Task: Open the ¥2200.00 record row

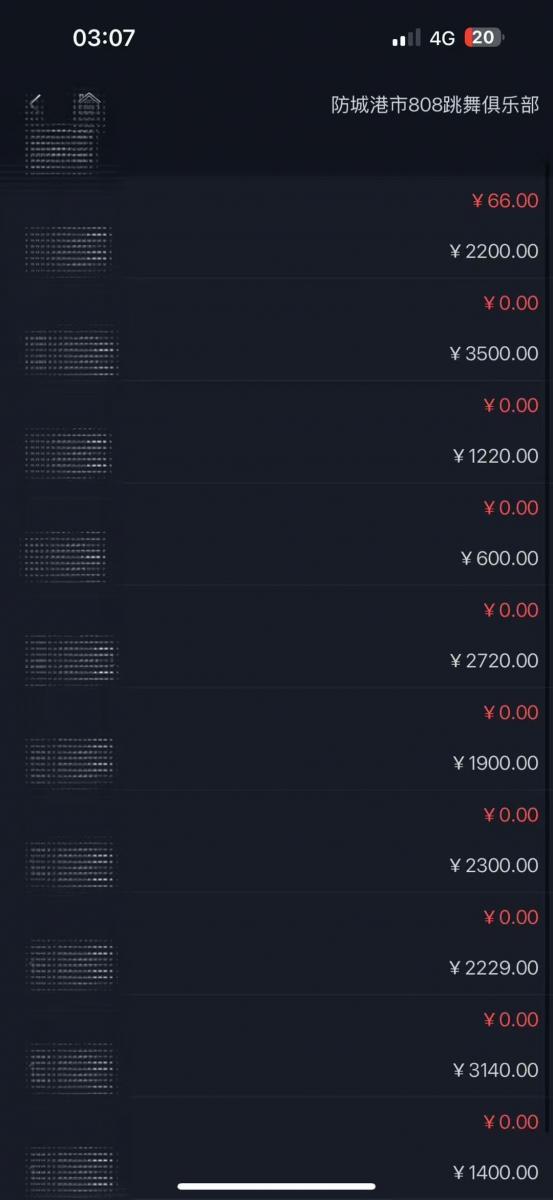Action: pyautogui.click(x=276, y=228)
